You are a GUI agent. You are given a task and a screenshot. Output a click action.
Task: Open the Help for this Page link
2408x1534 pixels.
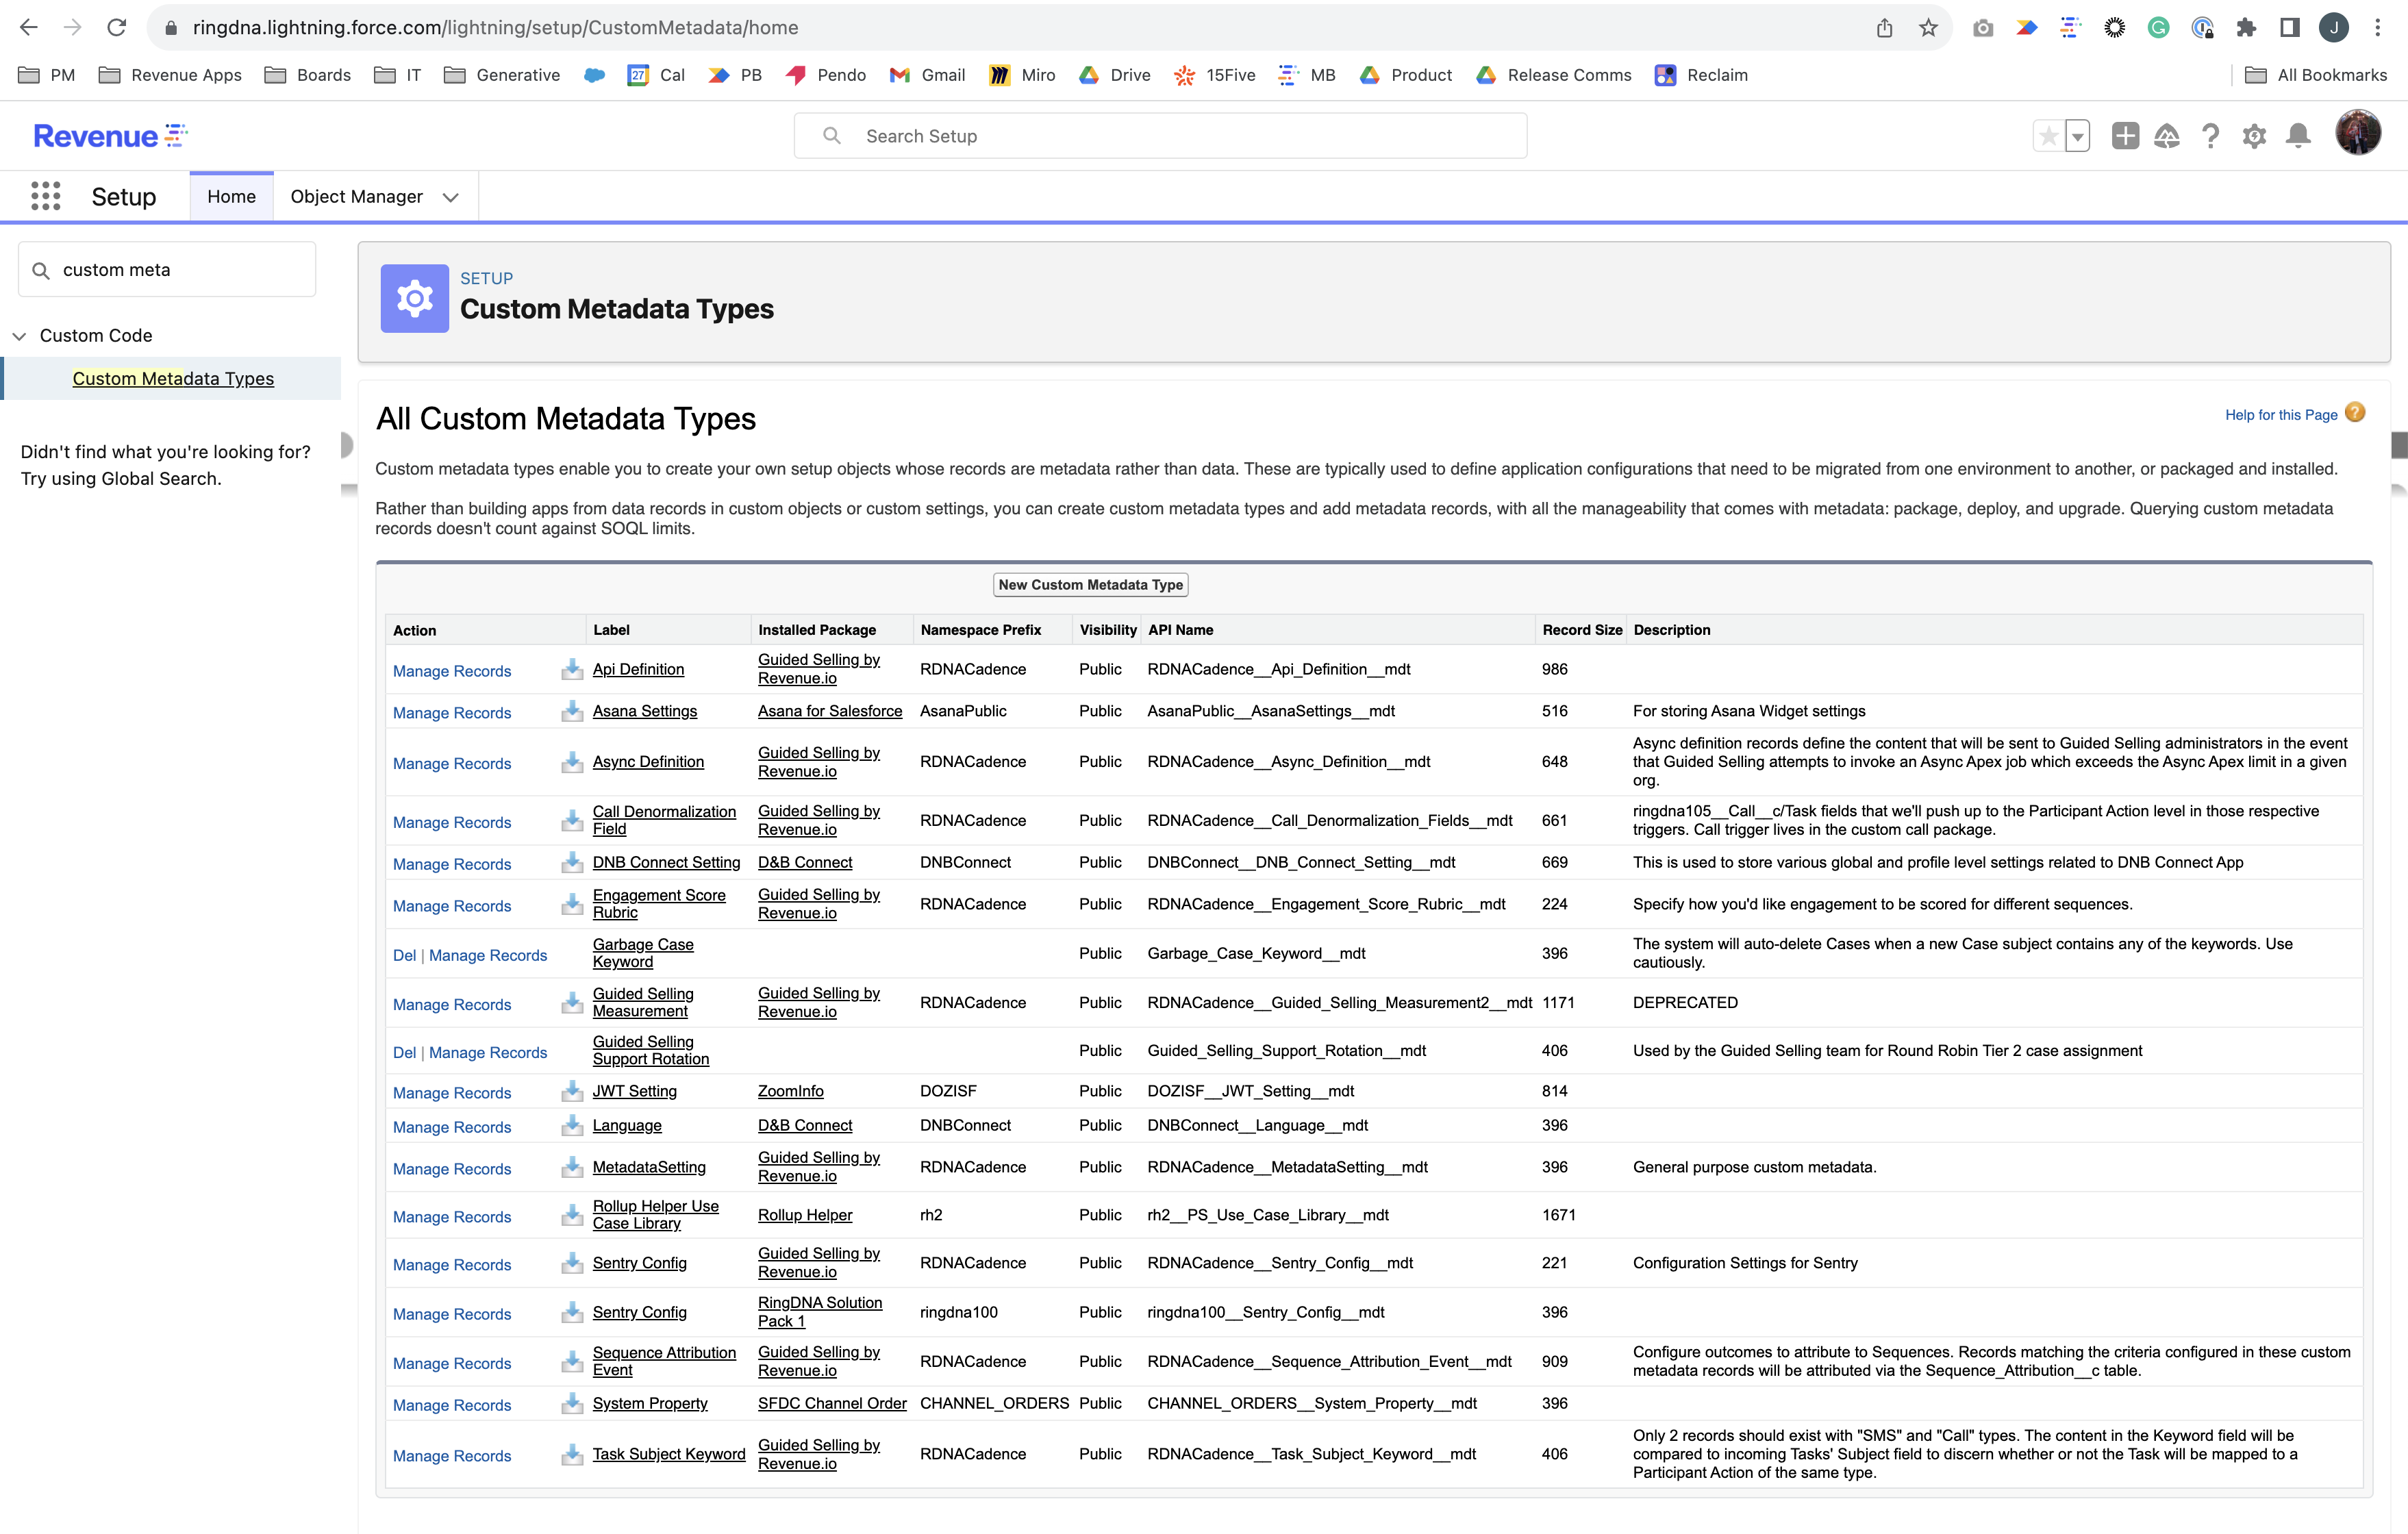pyautogui.click(x=2281, y=415)
